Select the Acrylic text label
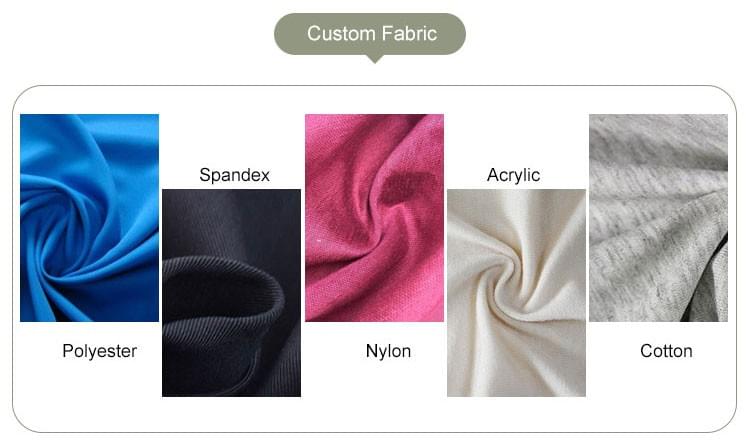Image resolution: width=750 pixels, height=442 pixels. click(513, 175)
